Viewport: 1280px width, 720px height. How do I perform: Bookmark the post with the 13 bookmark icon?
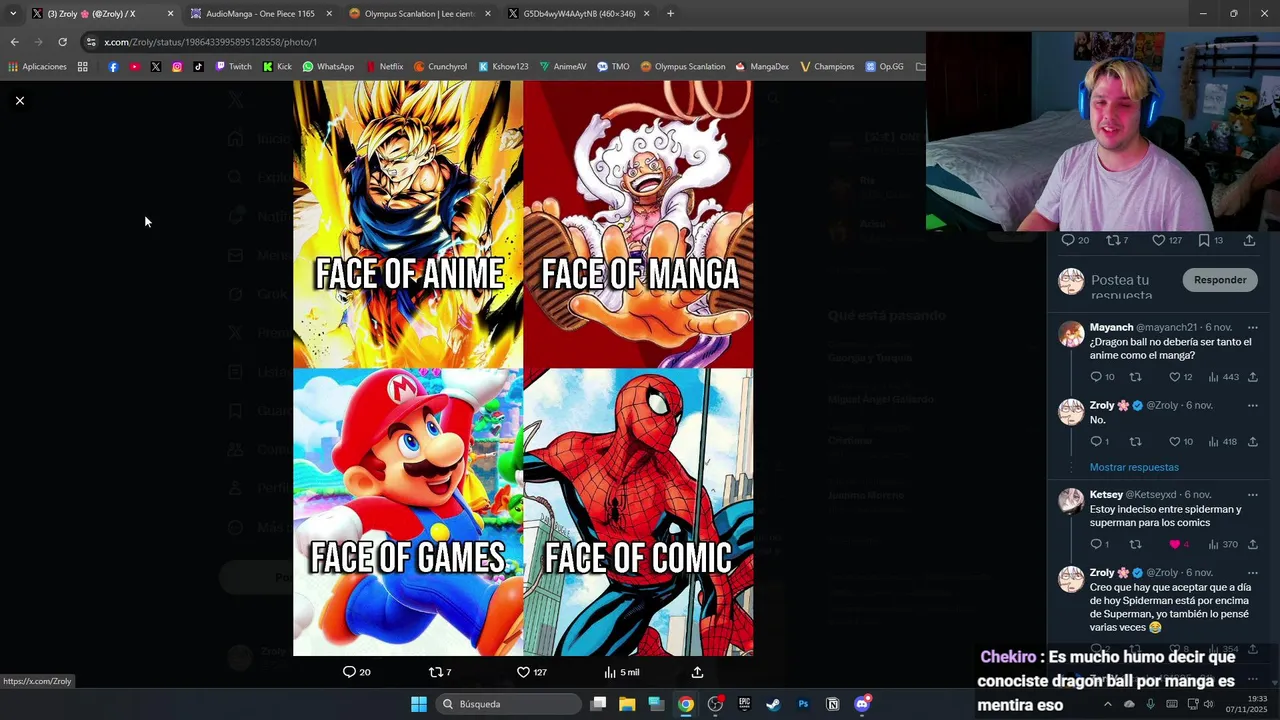(x=1204, y=240)
